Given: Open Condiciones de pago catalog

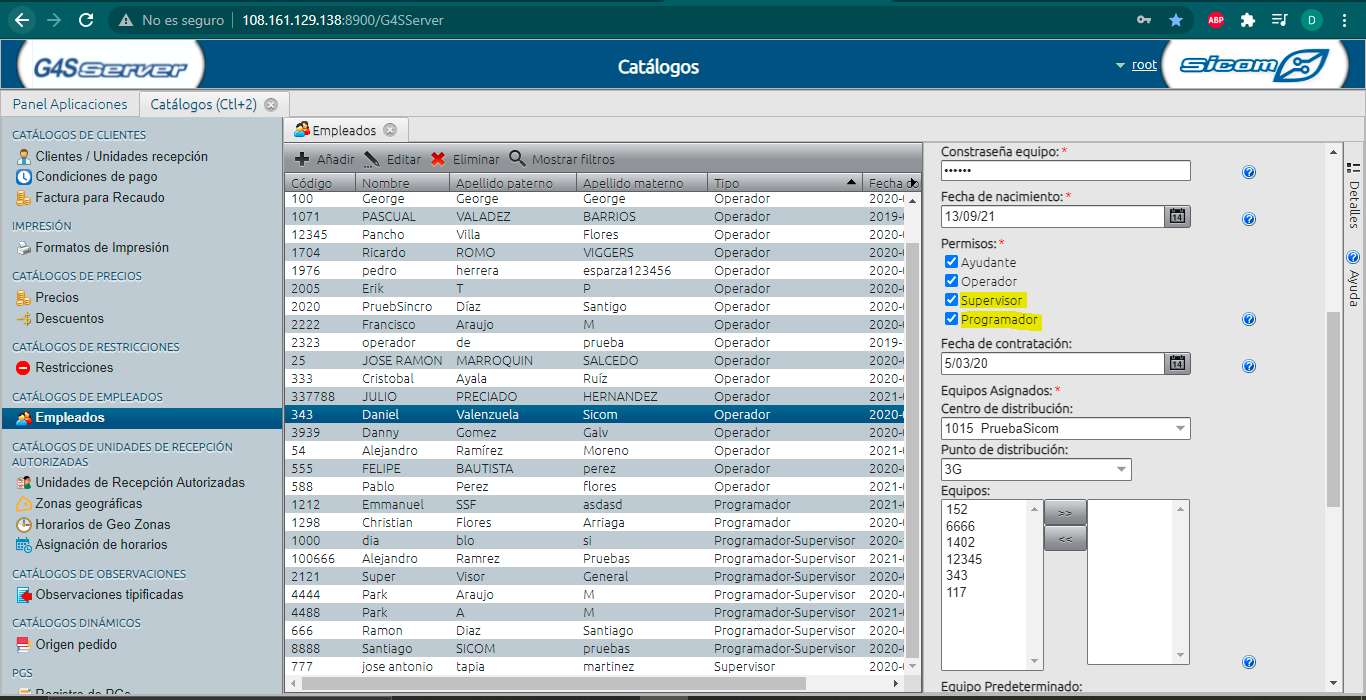Looking at the screenshot, I should click(96, 177).
